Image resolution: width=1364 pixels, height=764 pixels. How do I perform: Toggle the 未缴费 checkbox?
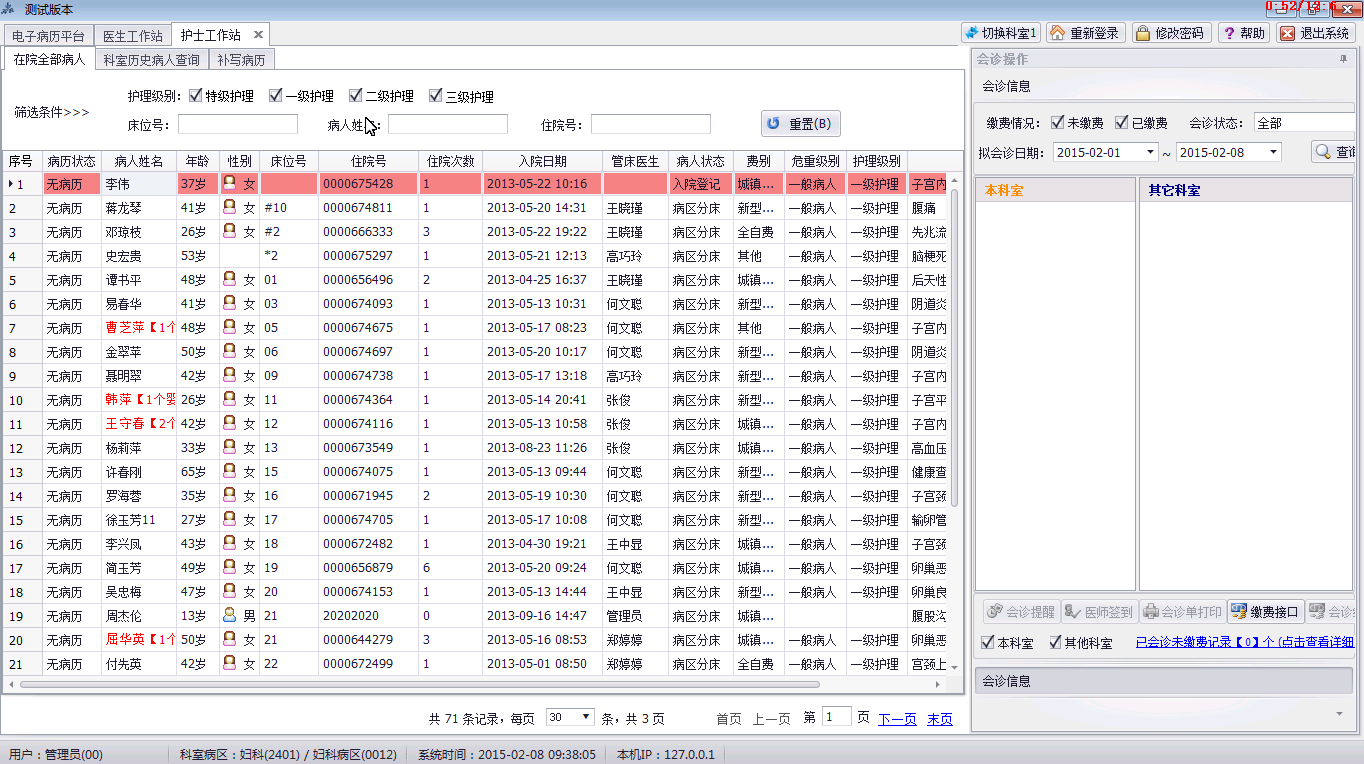coord(1058,123)
